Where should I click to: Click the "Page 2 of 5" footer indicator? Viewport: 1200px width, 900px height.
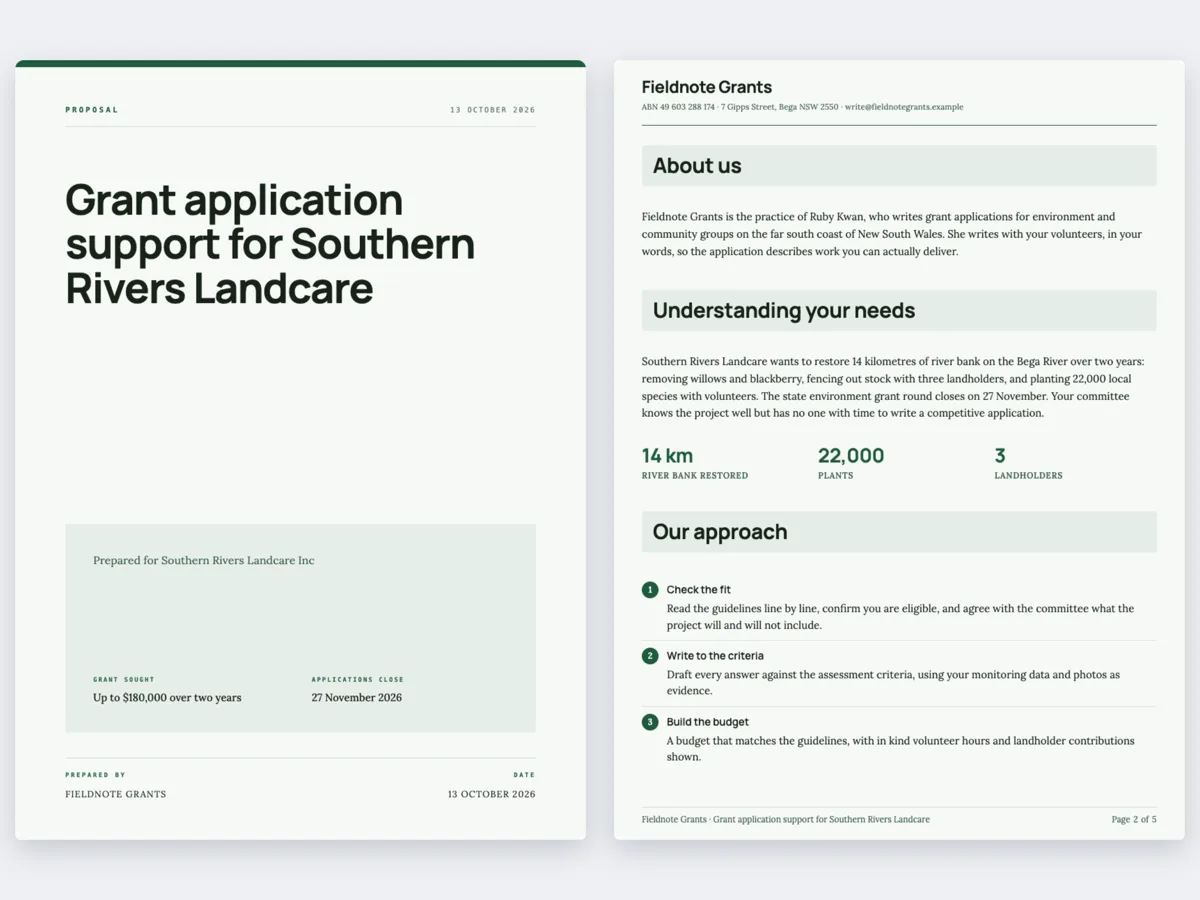pyautogui.click(x=1134, y=820)
